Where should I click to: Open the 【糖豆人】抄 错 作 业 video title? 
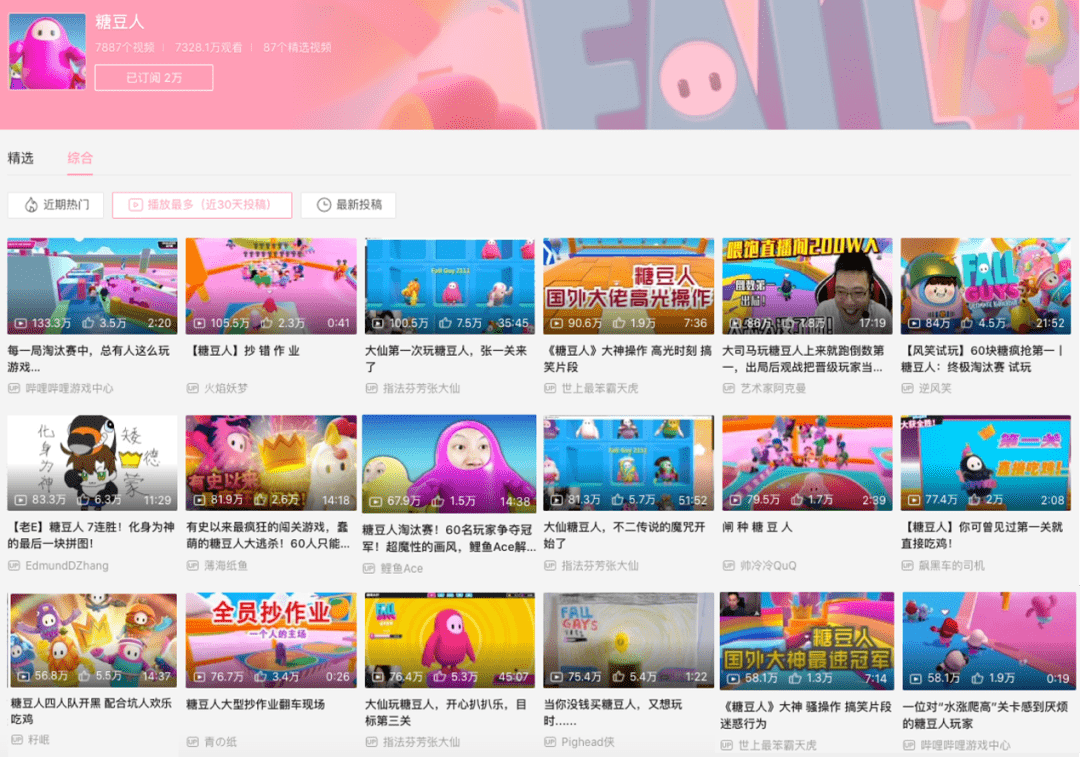(243, 351)
